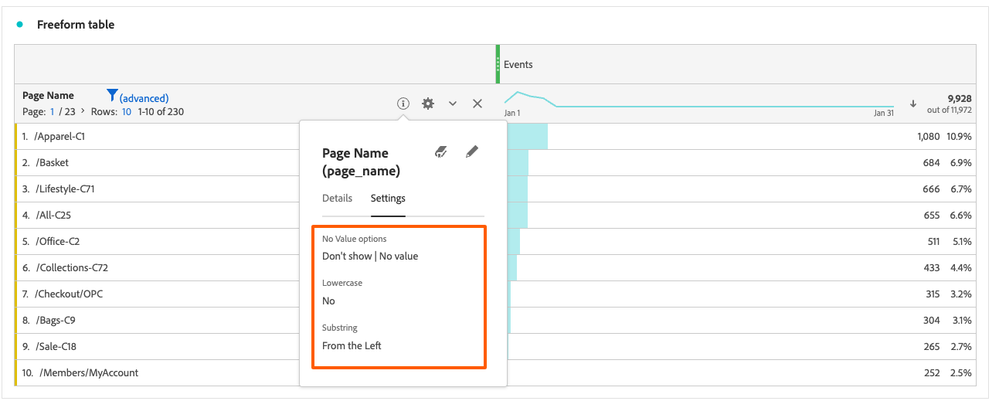Click the cyan dot beside Freeform table
This screenshot has width=999, height=401.
tap(20, 25)
